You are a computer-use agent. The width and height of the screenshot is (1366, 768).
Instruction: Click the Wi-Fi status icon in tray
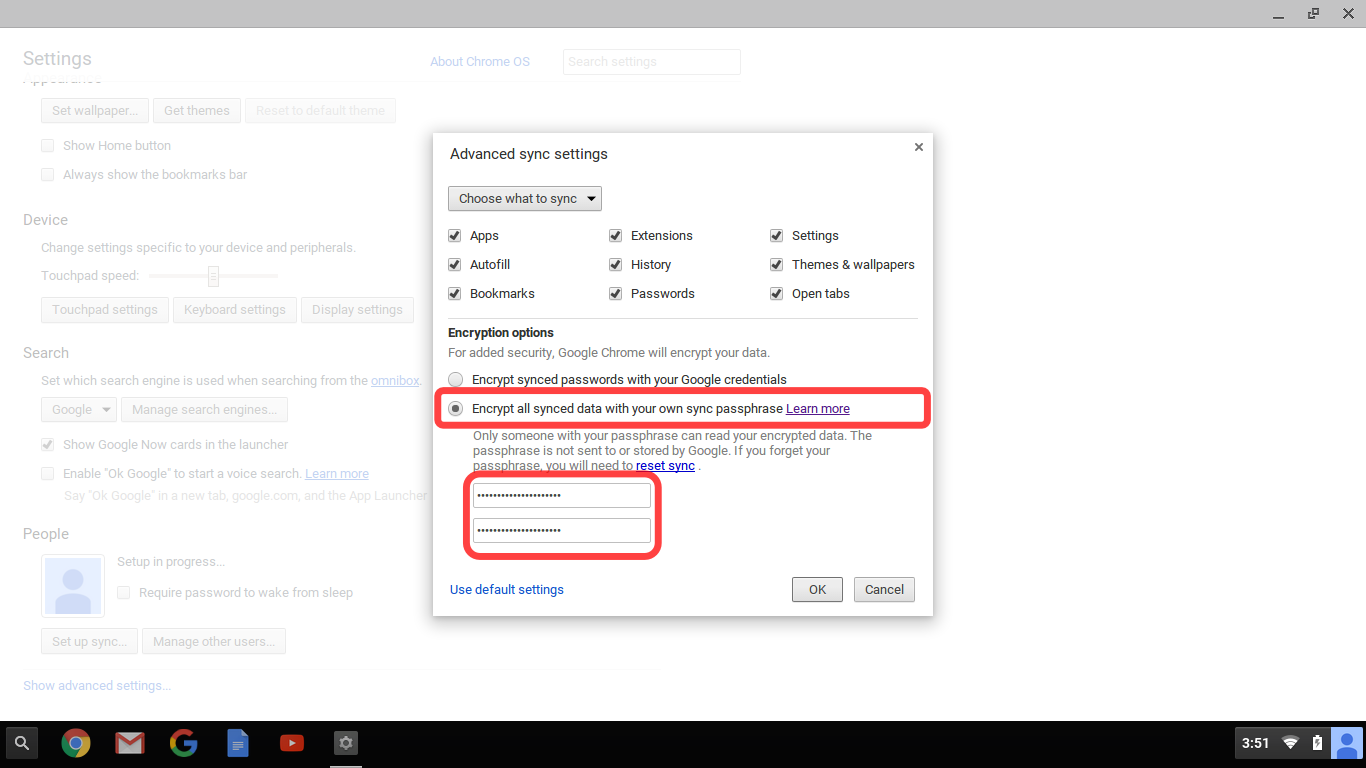point(1290,743)
